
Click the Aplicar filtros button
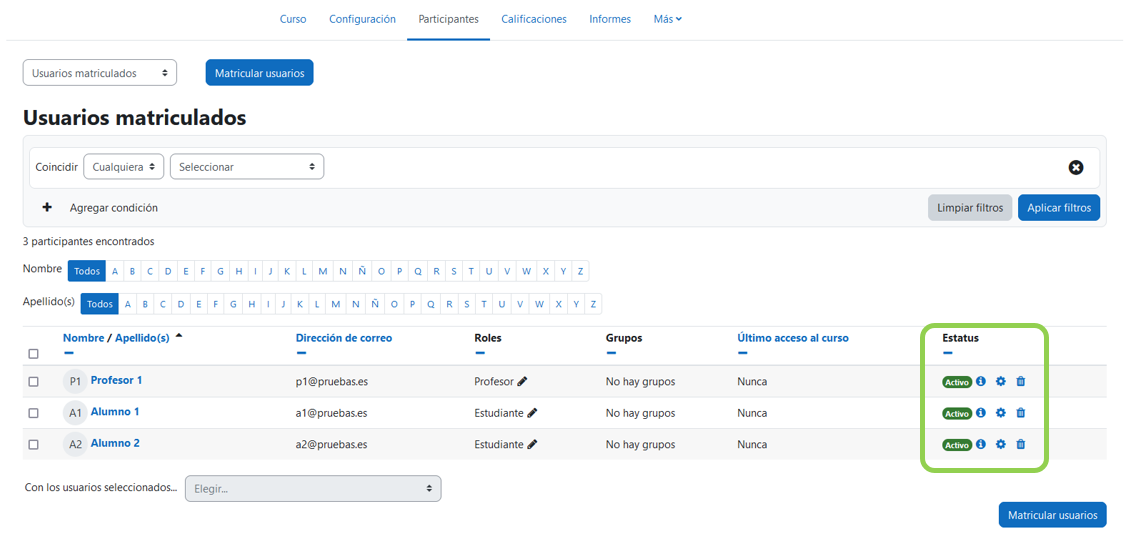pyautogui.click(x=1058, y=208)
